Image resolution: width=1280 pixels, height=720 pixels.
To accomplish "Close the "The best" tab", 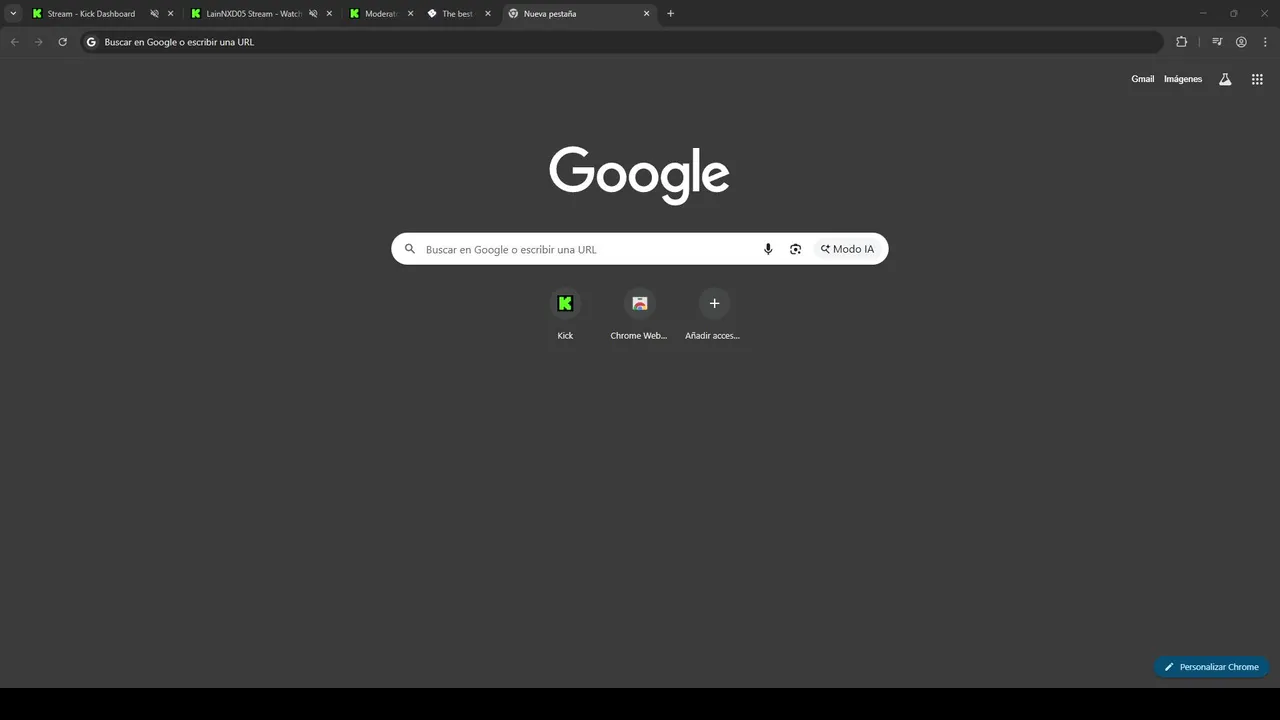I will pos(488,14).
